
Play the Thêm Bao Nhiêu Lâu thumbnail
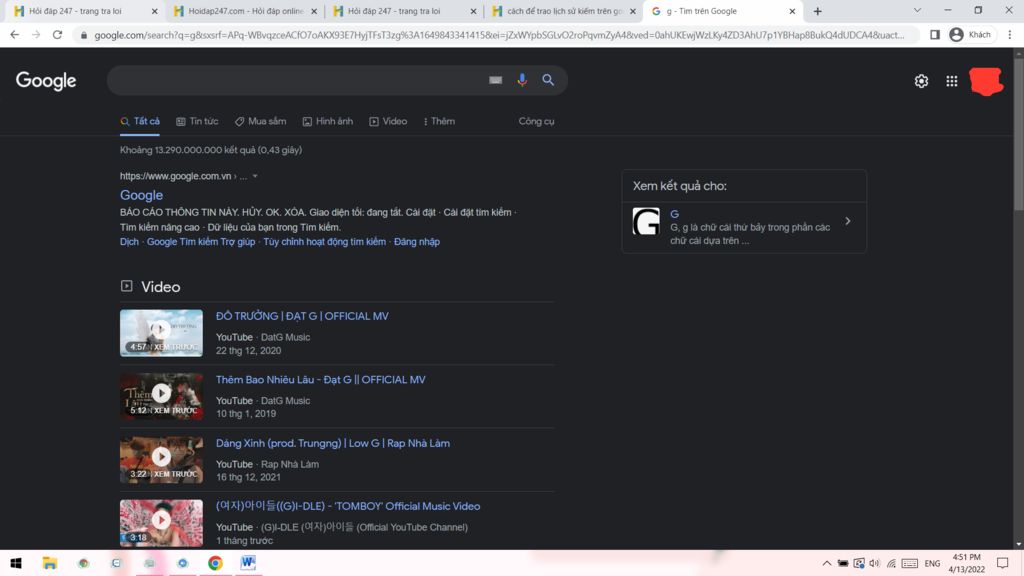point(161,396)
